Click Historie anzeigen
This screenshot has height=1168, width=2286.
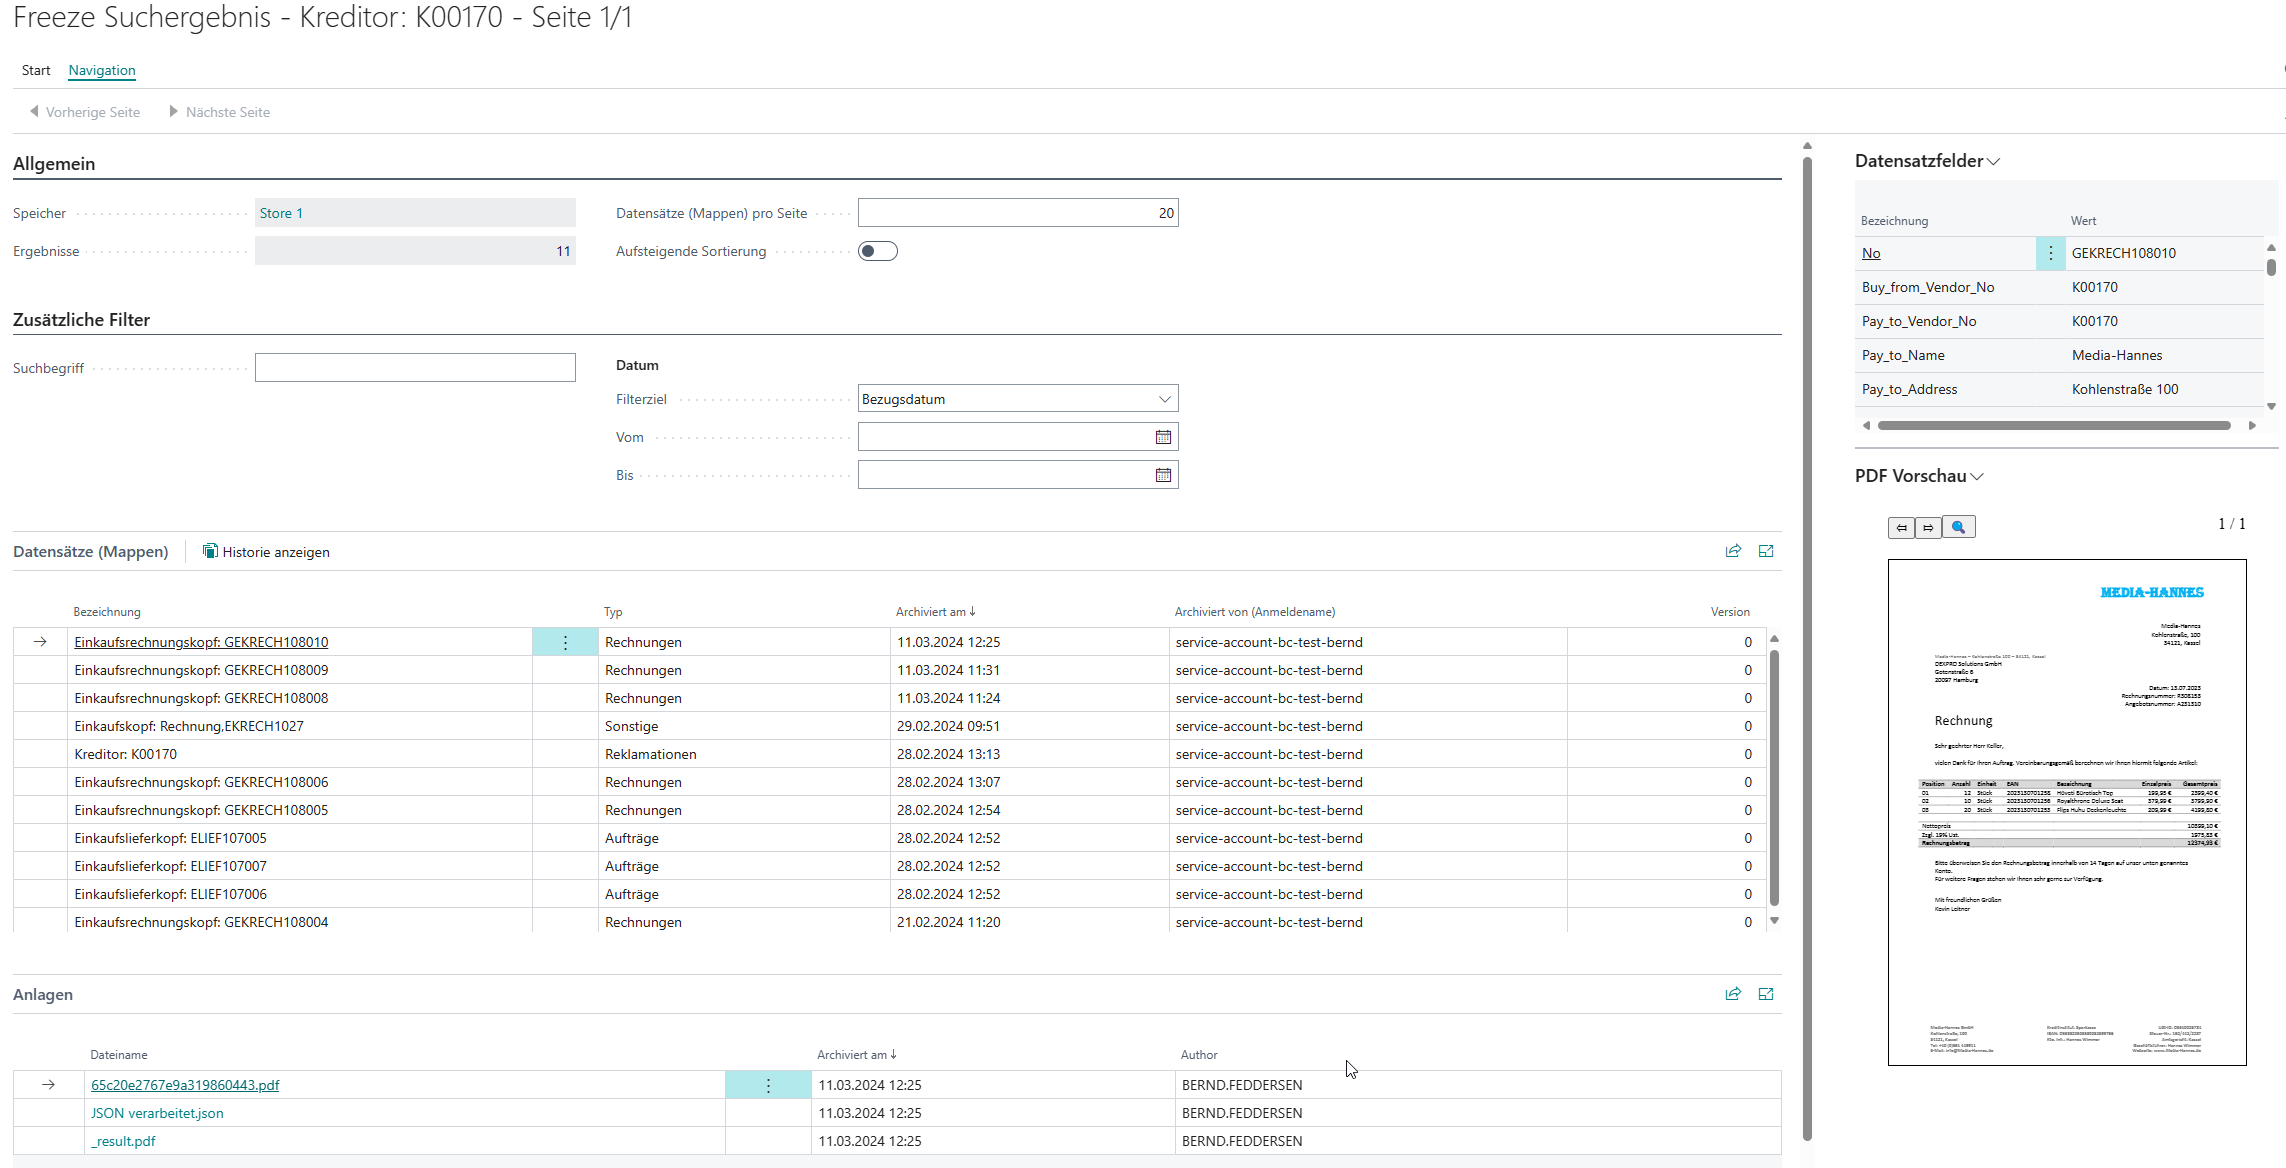pos(266,552)
